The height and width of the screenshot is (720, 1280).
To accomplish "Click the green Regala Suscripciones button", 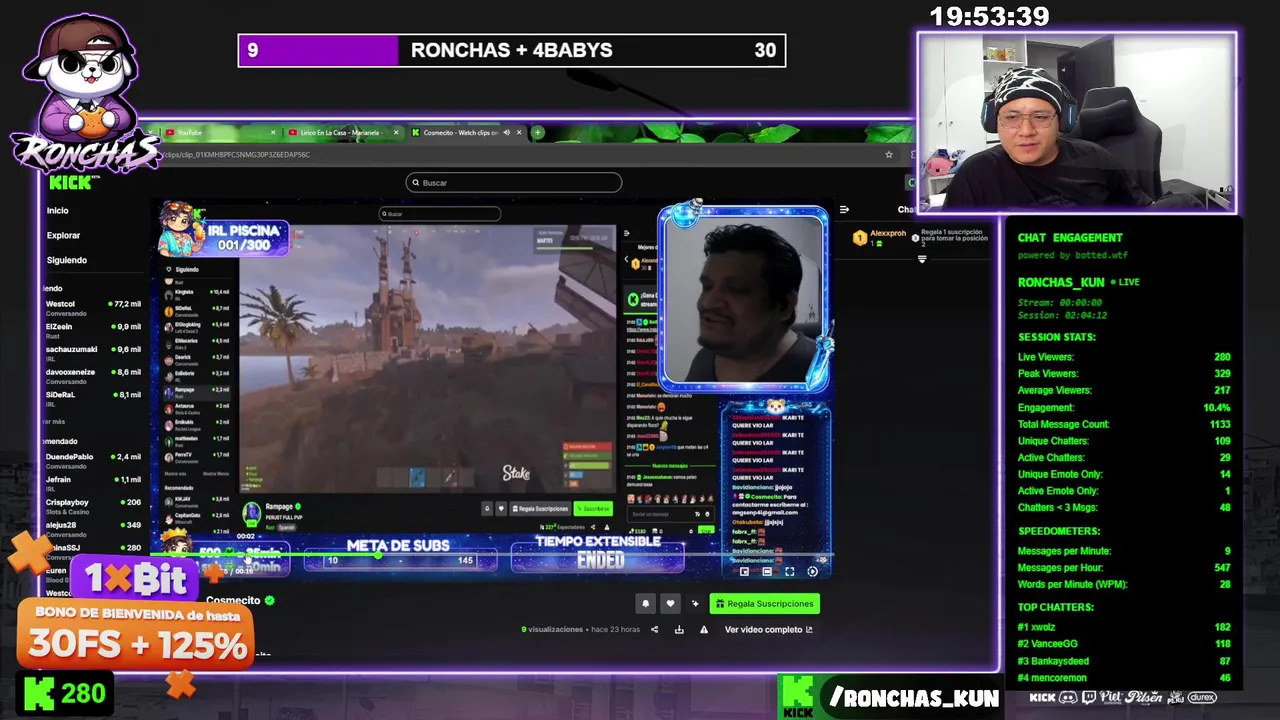I will [765, 603].
